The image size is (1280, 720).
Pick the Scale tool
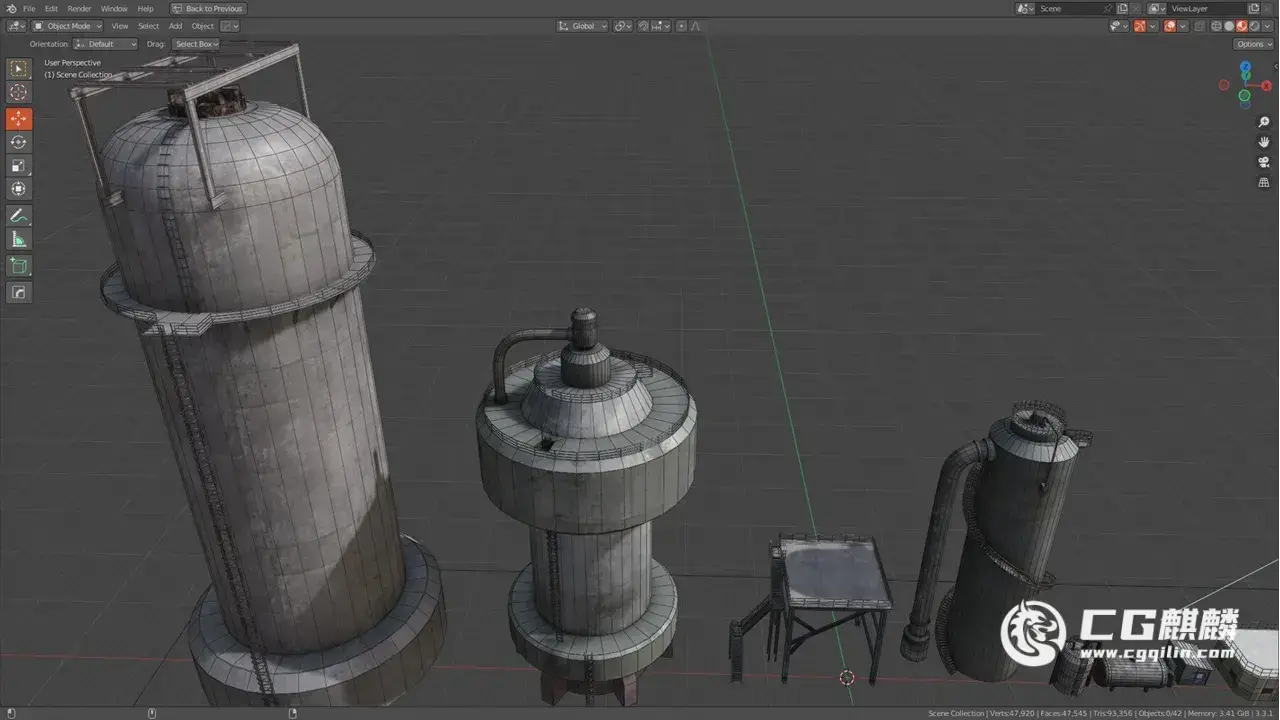[19, 166]
